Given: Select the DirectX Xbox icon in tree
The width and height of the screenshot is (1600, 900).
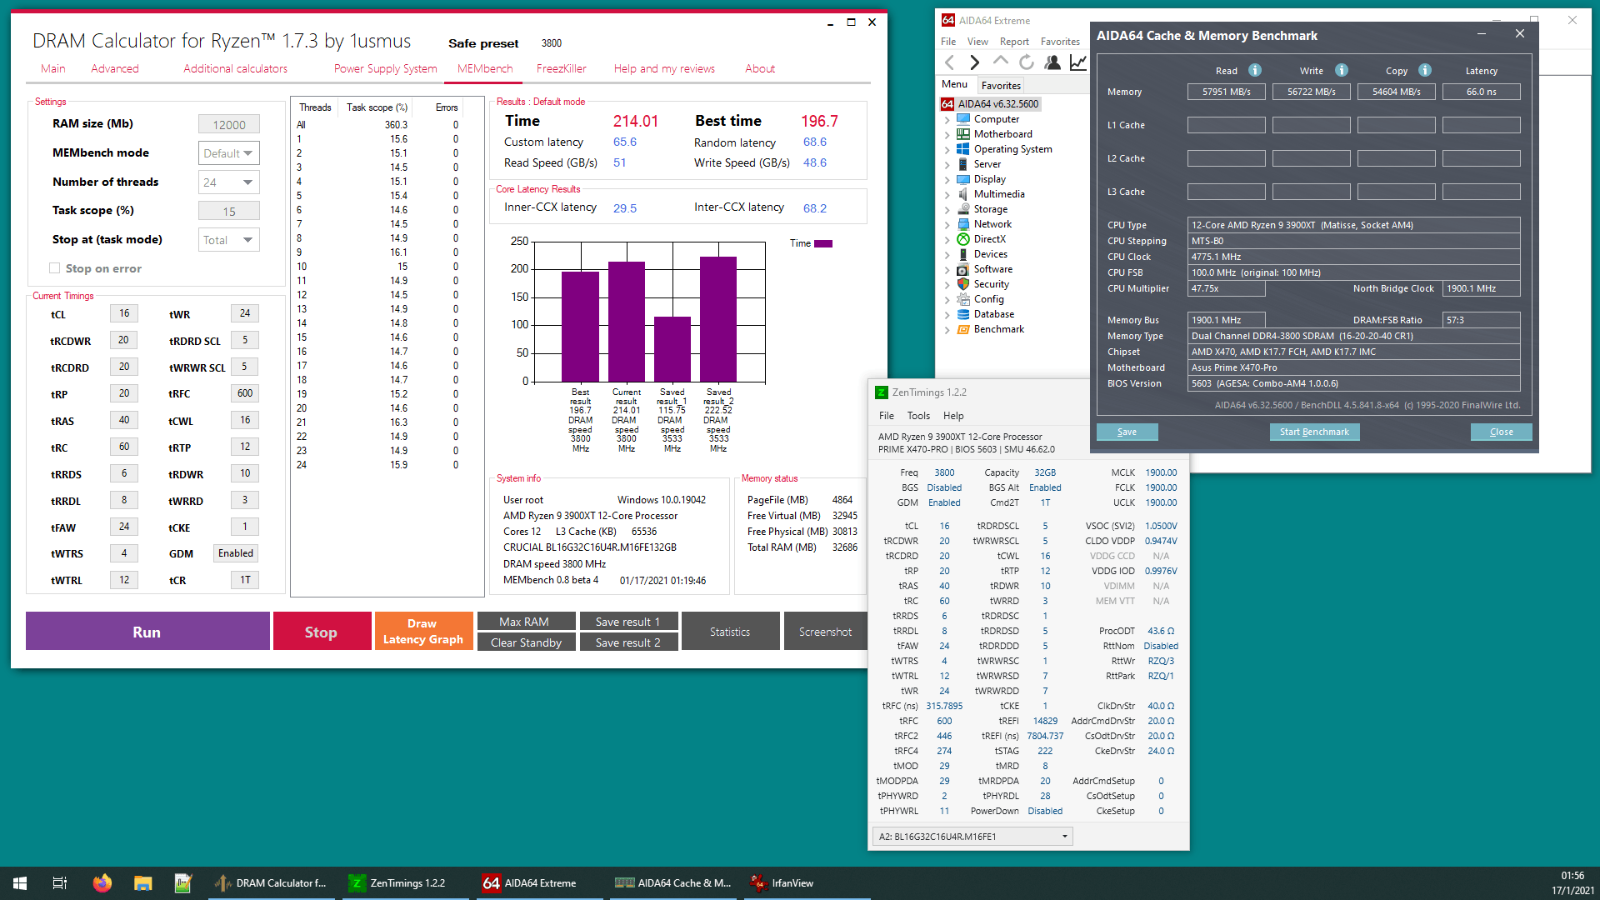Looking at the screenshot, I should tap(963, 239).
